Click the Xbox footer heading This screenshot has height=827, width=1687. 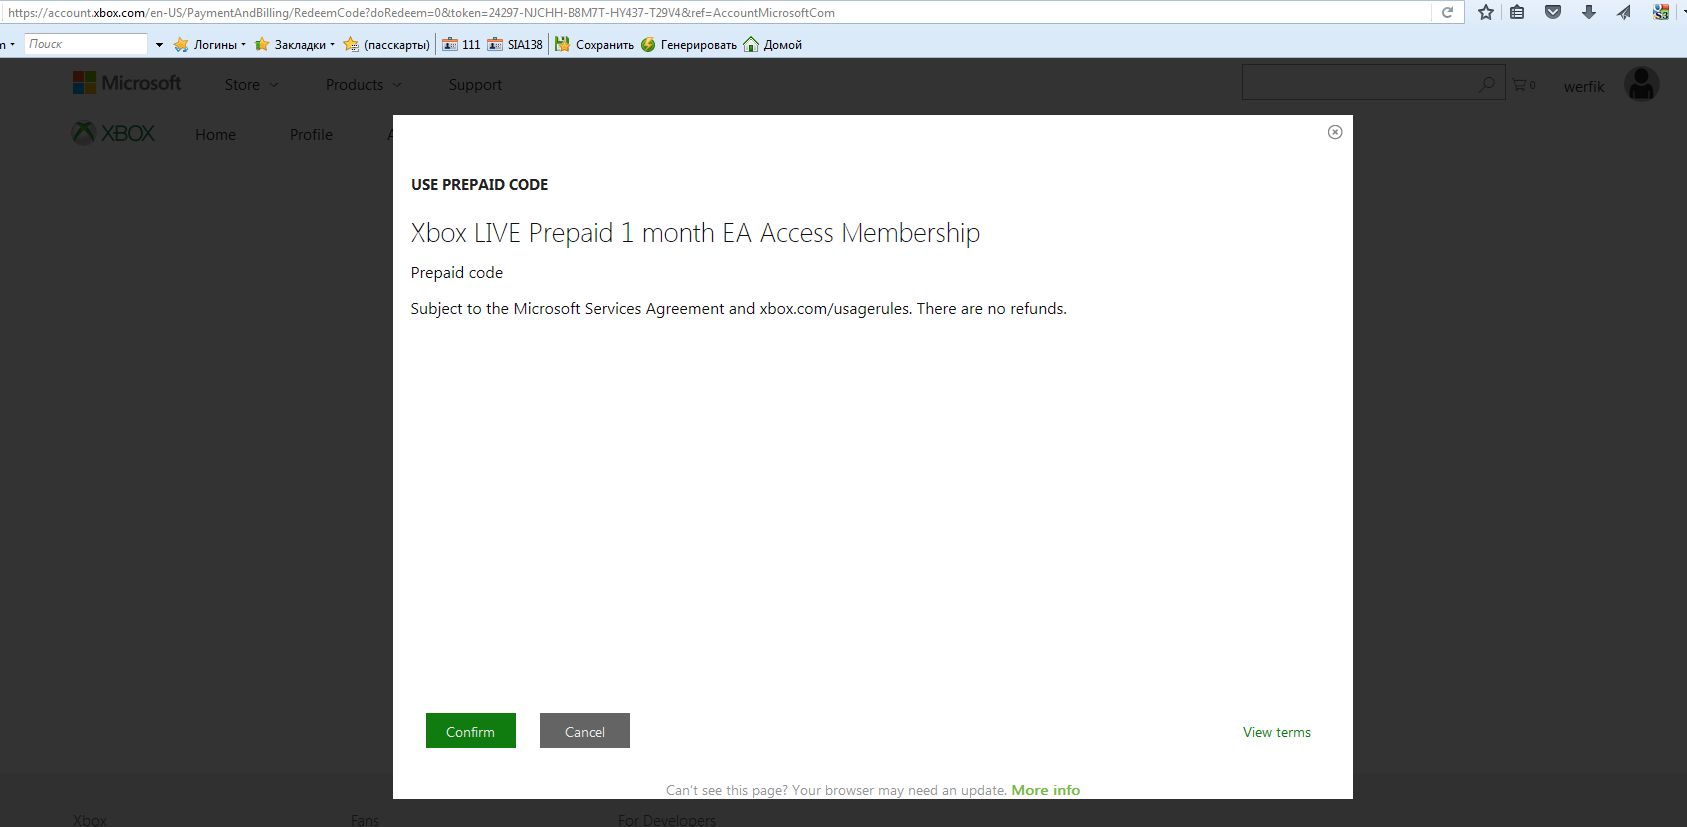tap(90, 820)
